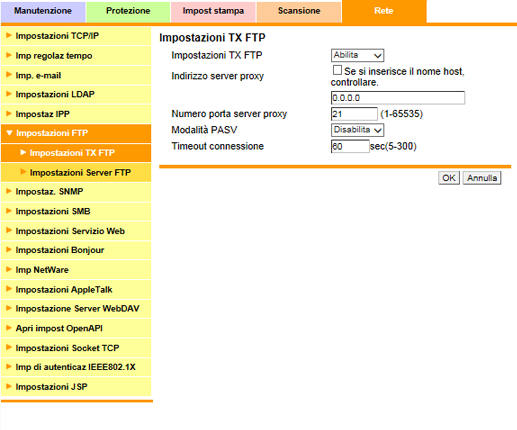This screenshot has width=517, height=430.
Task: Click the arrow icon beside Impostazioni Bonjour
Action: pyautogui.click(x=9, y=250)
